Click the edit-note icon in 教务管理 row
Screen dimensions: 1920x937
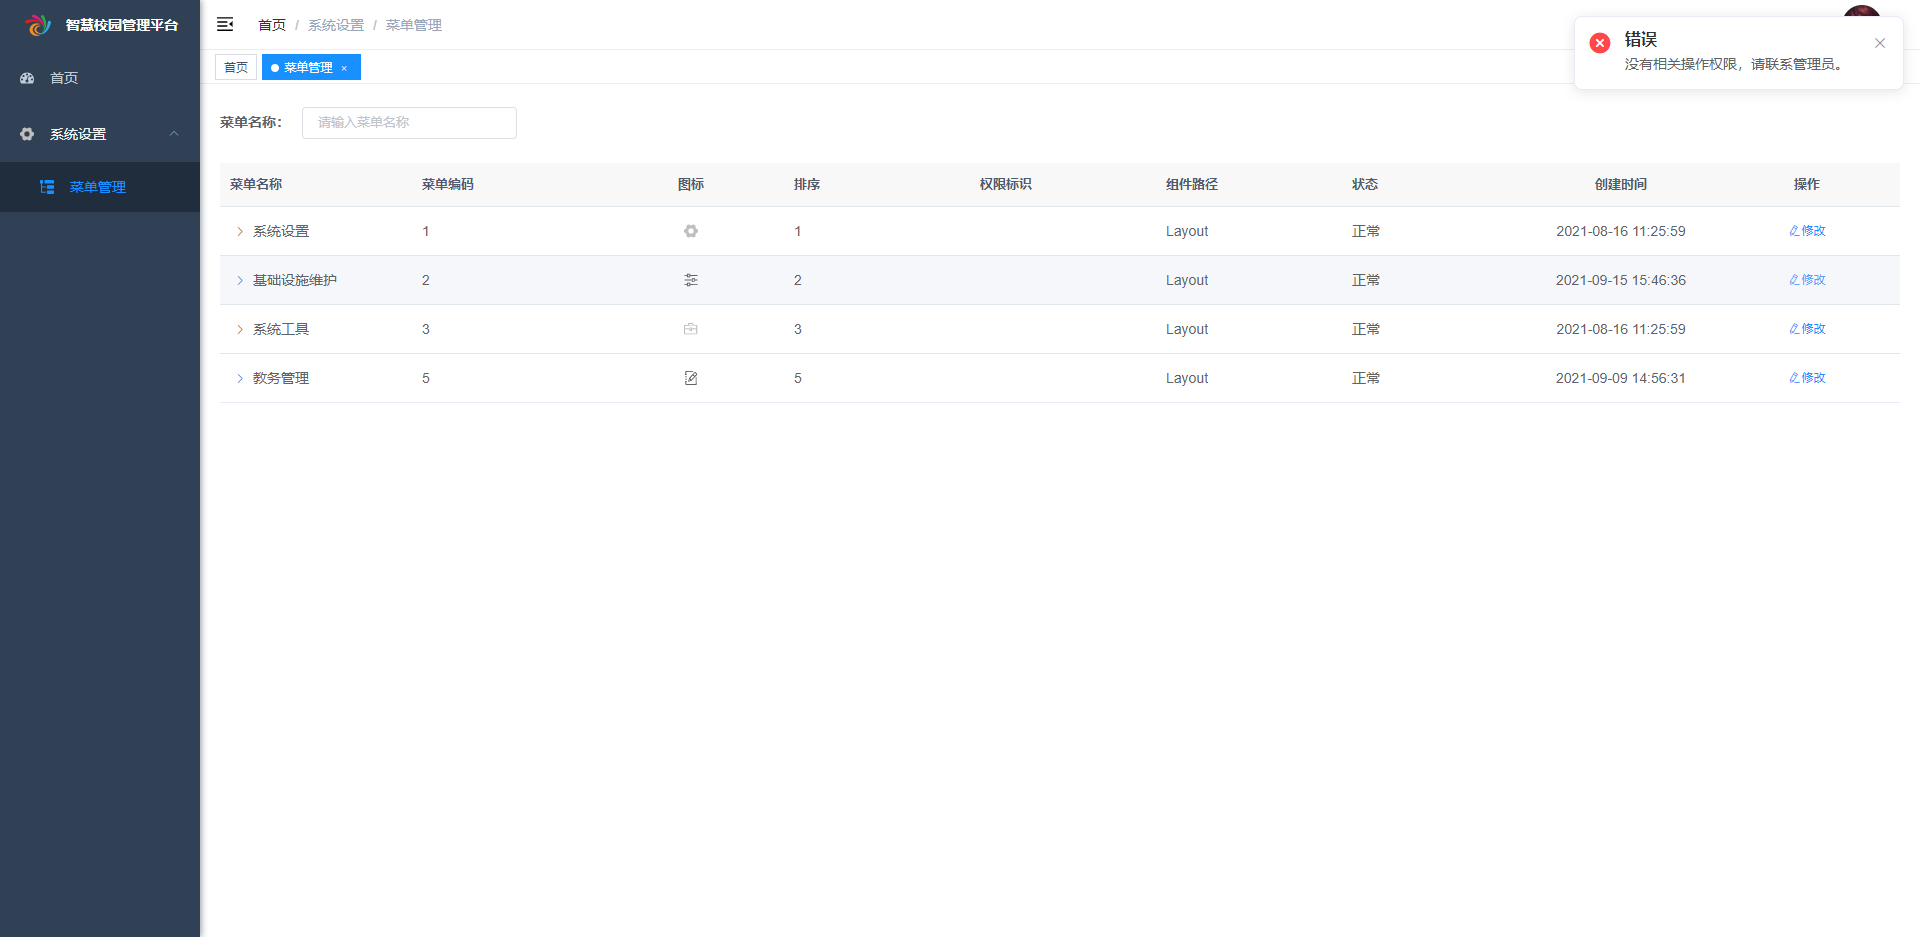[691, 378]
